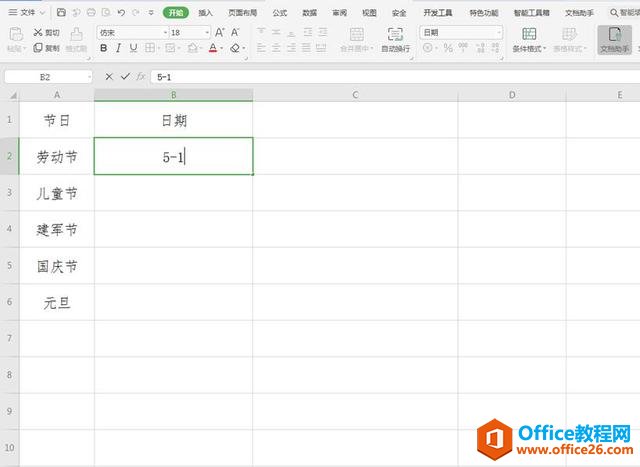
Task: Click the currency format icon
Action: [x=428, y=48]
